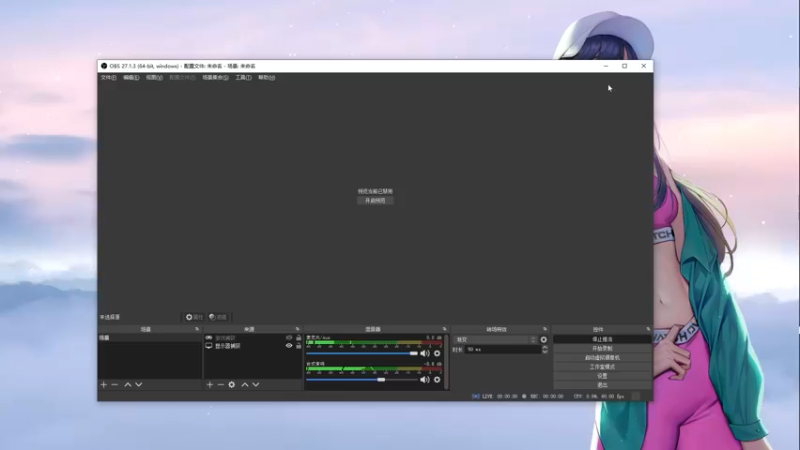Click the live streaming status icon
Viewport: 800px width, 450px height.
[x=476, y=396]
